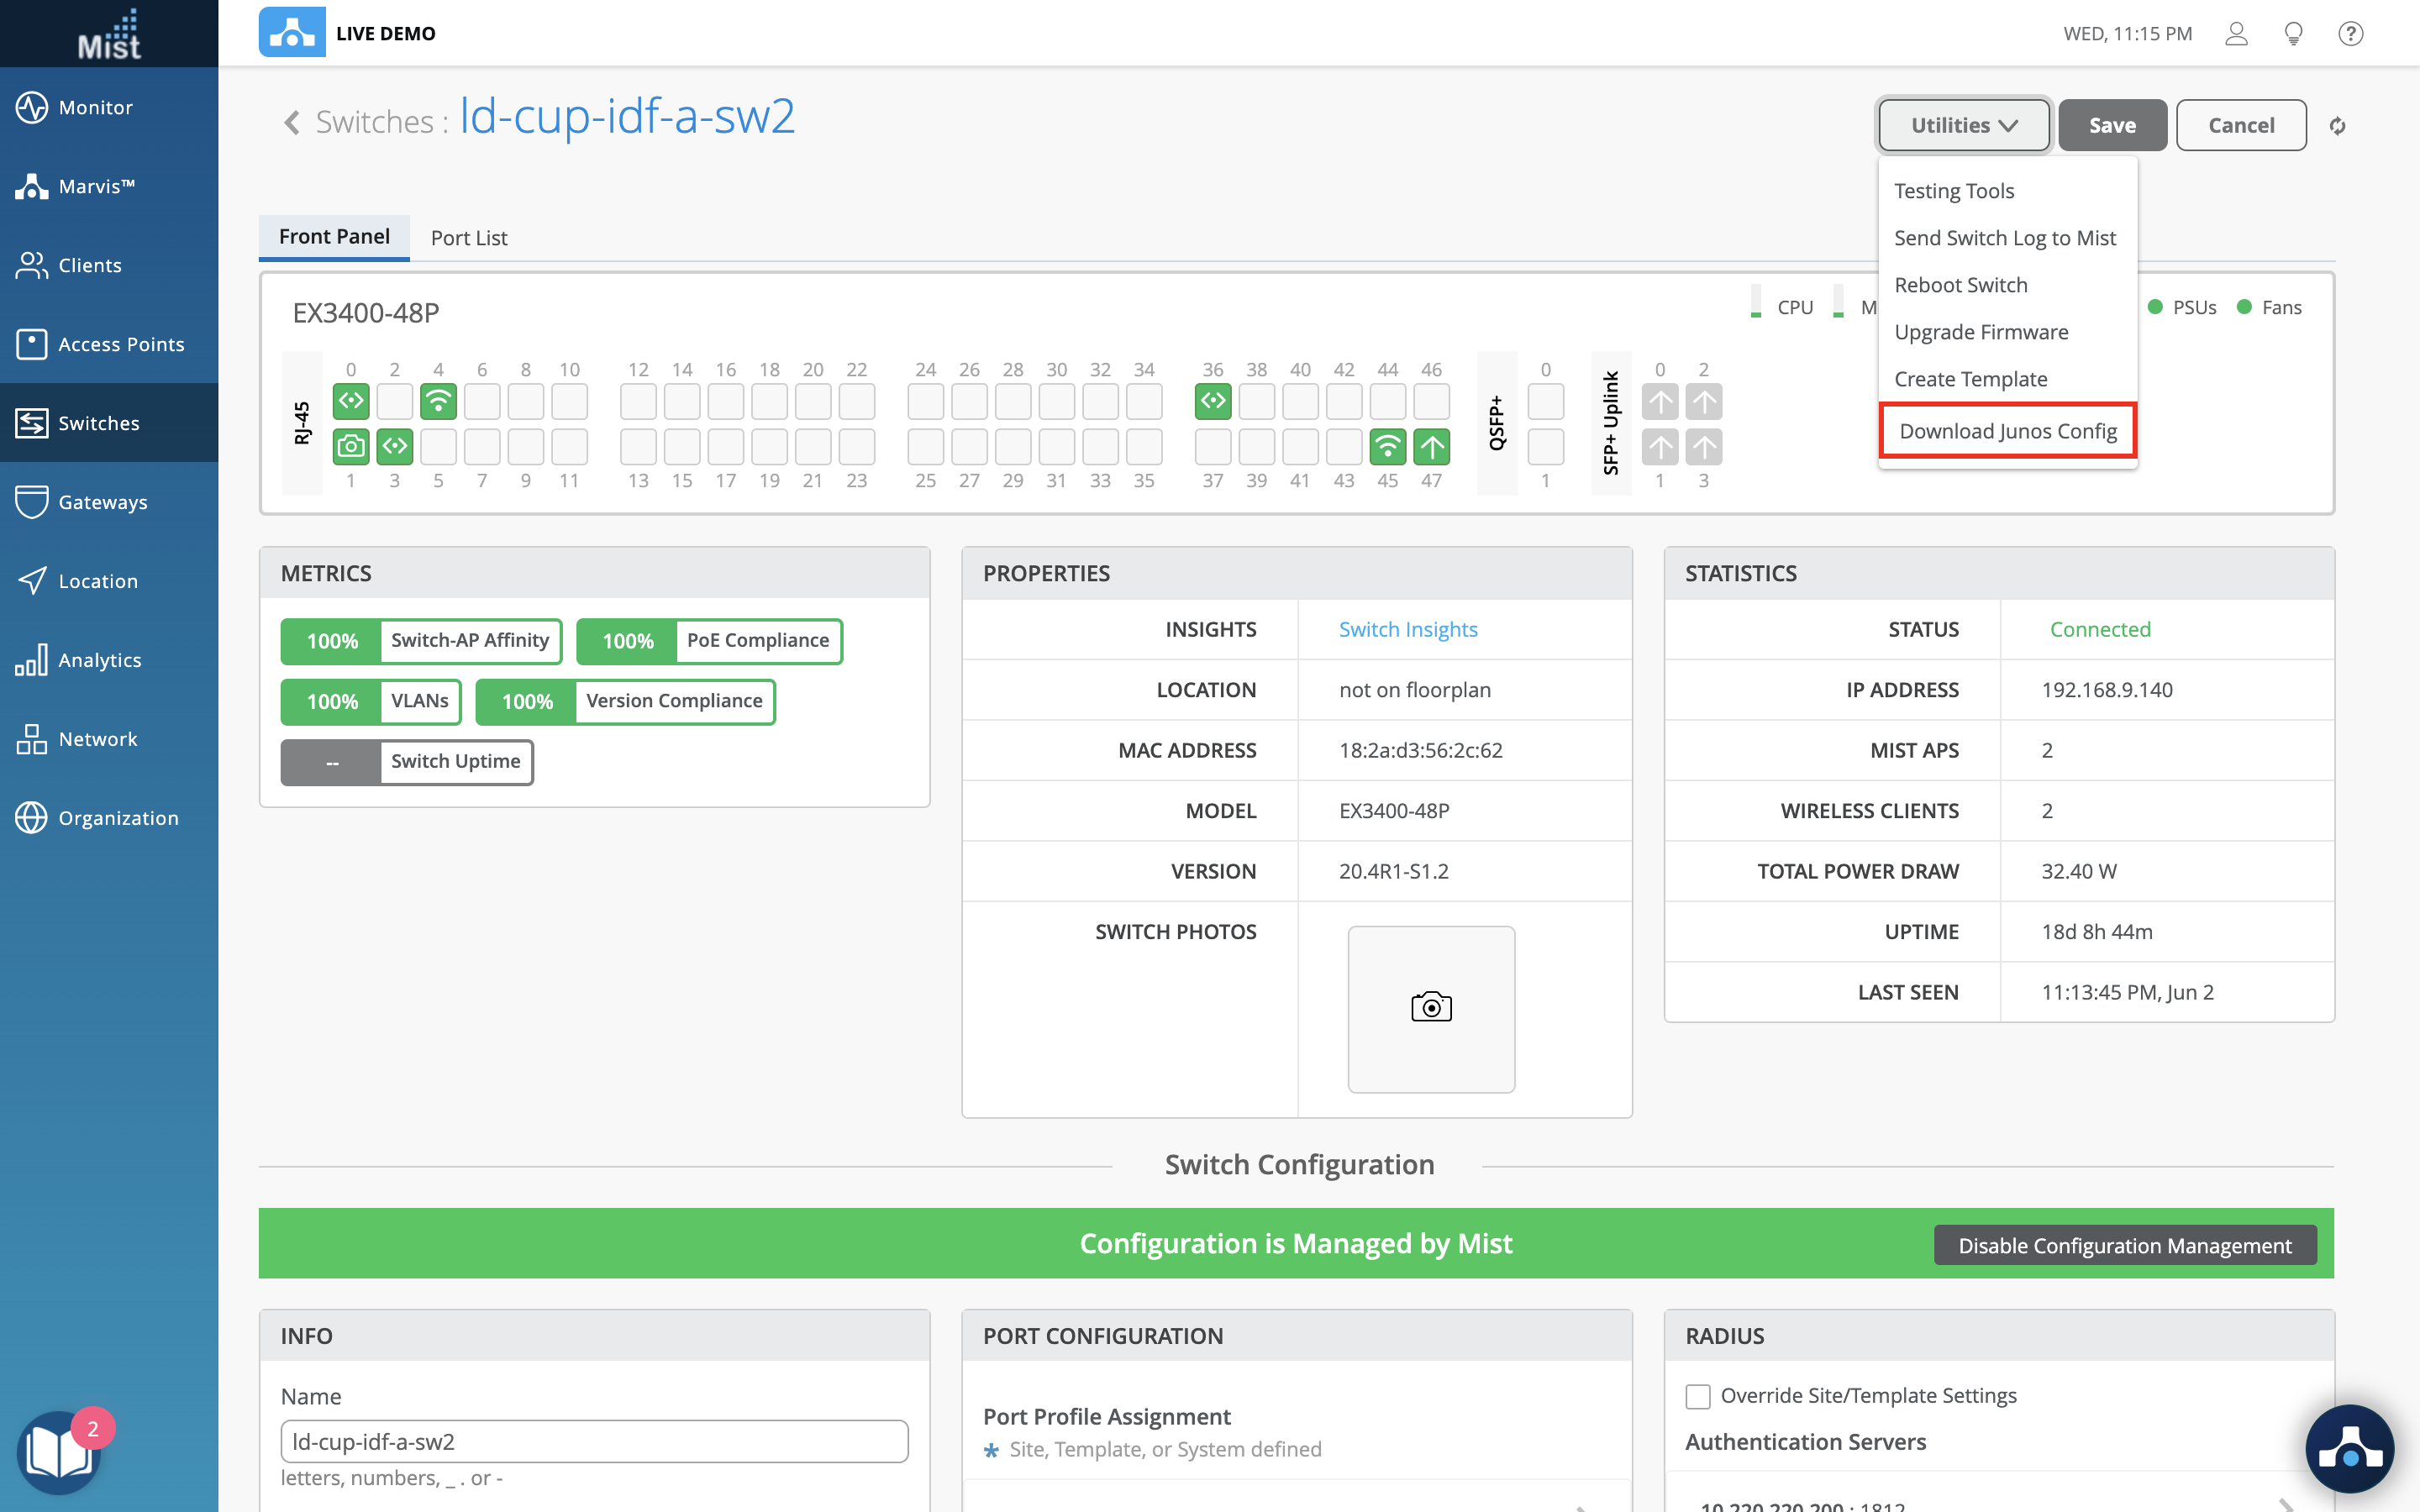The width and height of the screenshot is (2420, 1512).
Task: Click the camera icon on port 1
Action: click(351, 446)
